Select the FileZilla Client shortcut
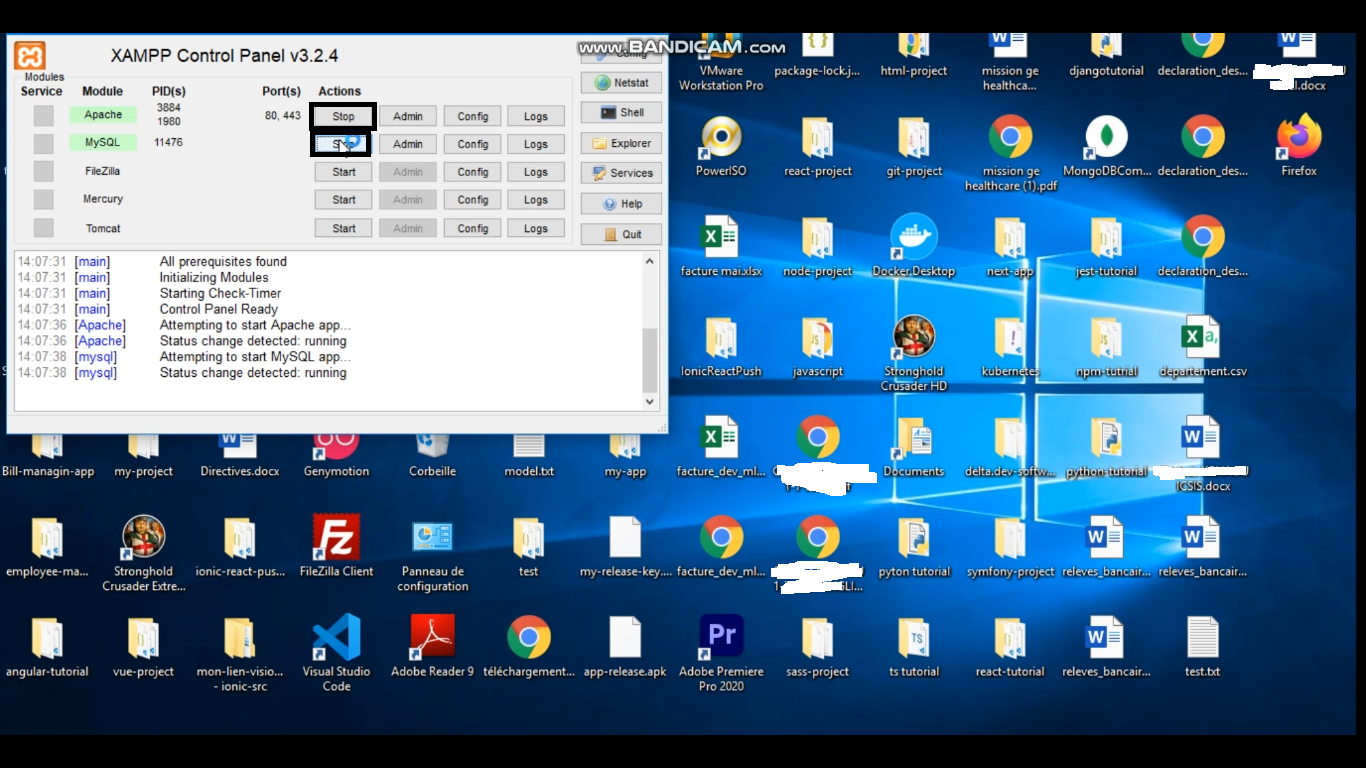Image resolution: width=1366 pixels, height=768 pixels. [336, 547]
